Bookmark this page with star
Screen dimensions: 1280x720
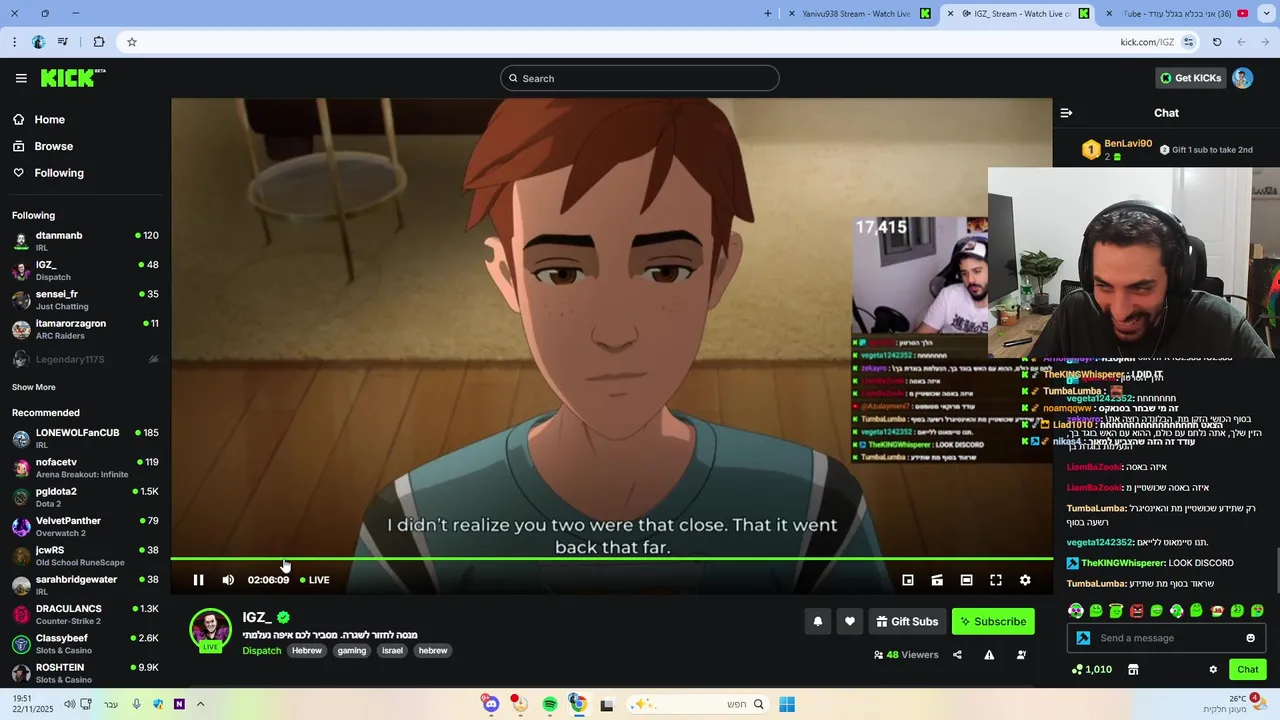(x=131, y=42)
